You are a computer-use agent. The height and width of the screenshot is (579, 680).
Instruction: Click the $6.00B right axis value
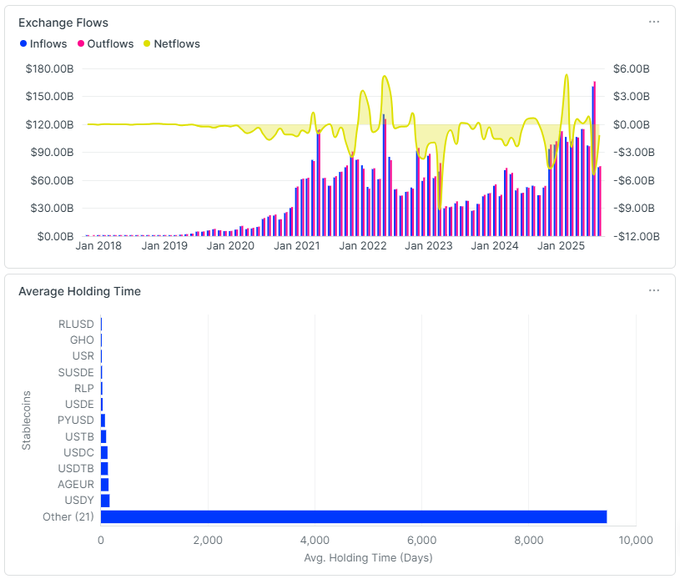coord(631,69)
